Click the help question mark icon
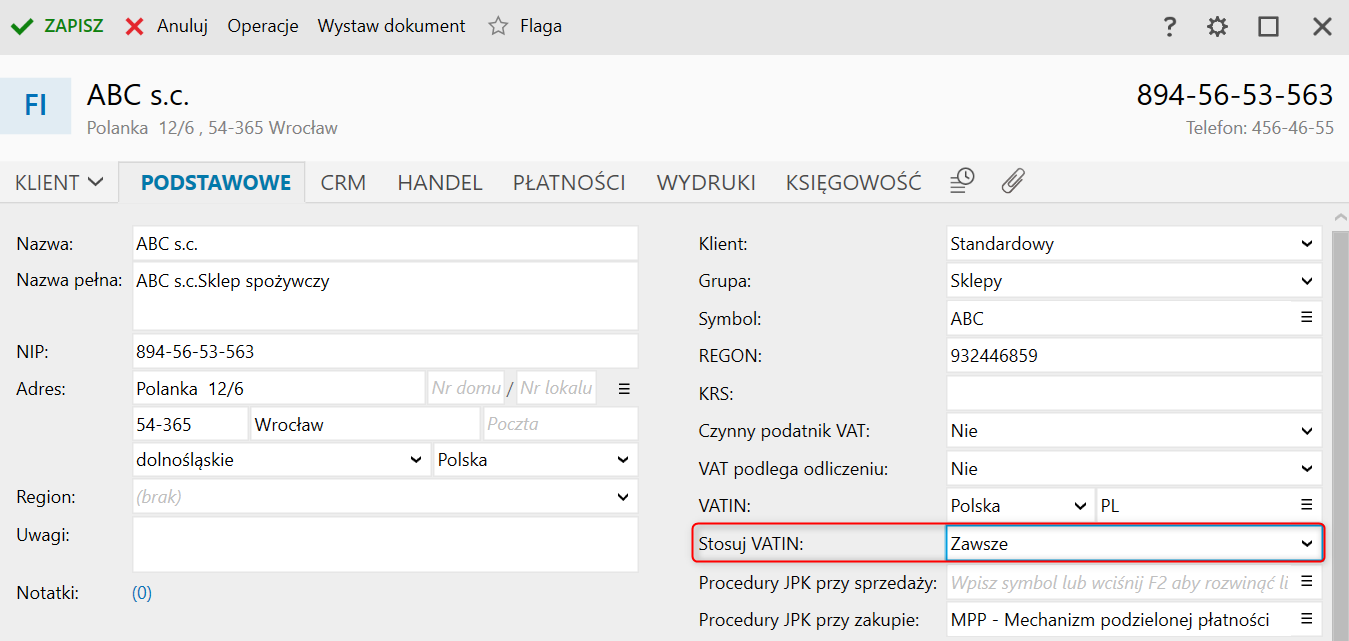Image resolution: width=1349 pixels, height=641 pixels. point(1169,27)
